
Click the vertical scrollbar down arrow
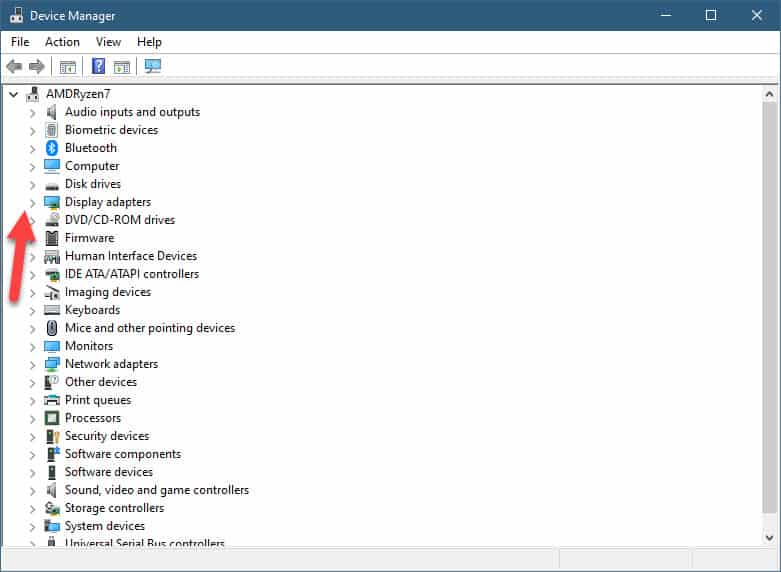coord(769,537)
